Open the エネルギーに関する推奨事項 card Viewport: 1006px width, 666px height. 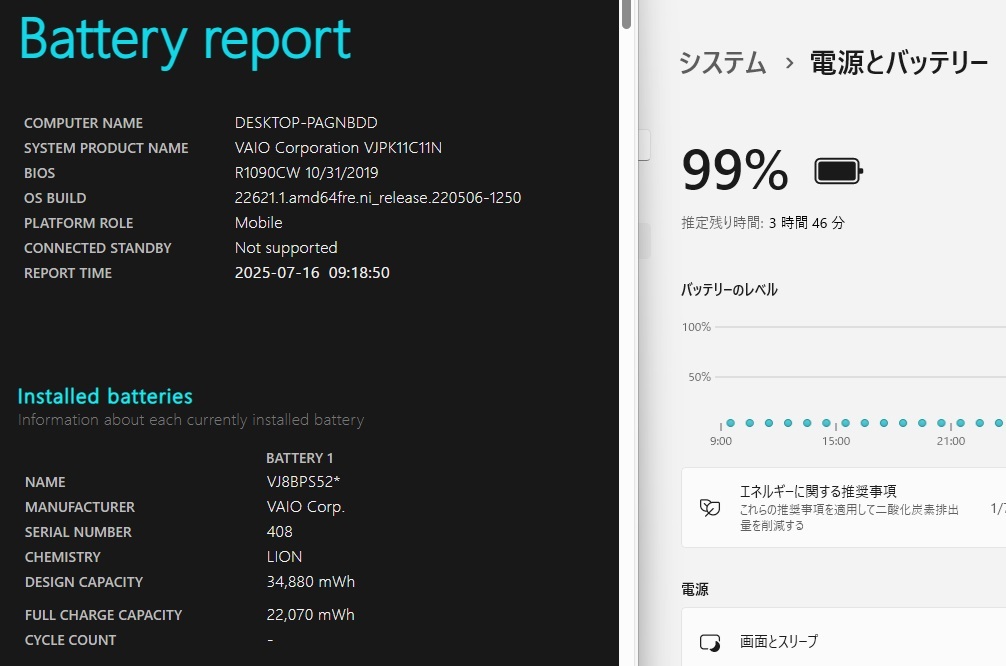(x=843, y=508)
